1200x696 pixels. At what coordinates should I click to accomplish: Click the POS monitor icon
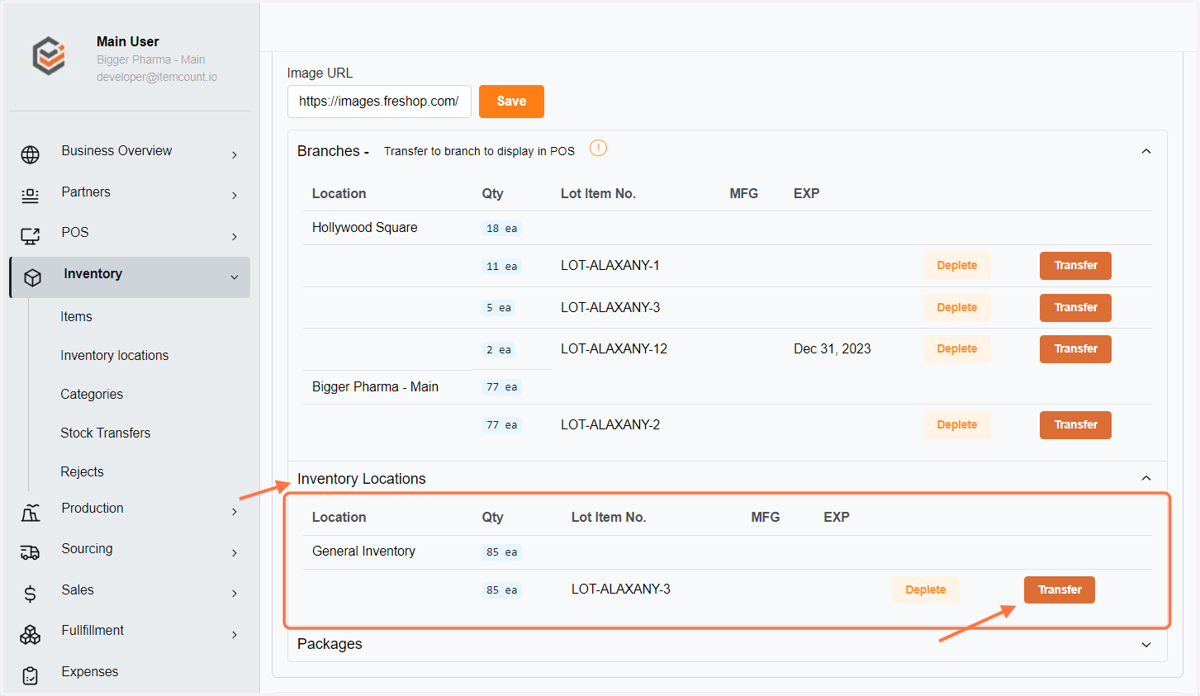pos(30,236)
